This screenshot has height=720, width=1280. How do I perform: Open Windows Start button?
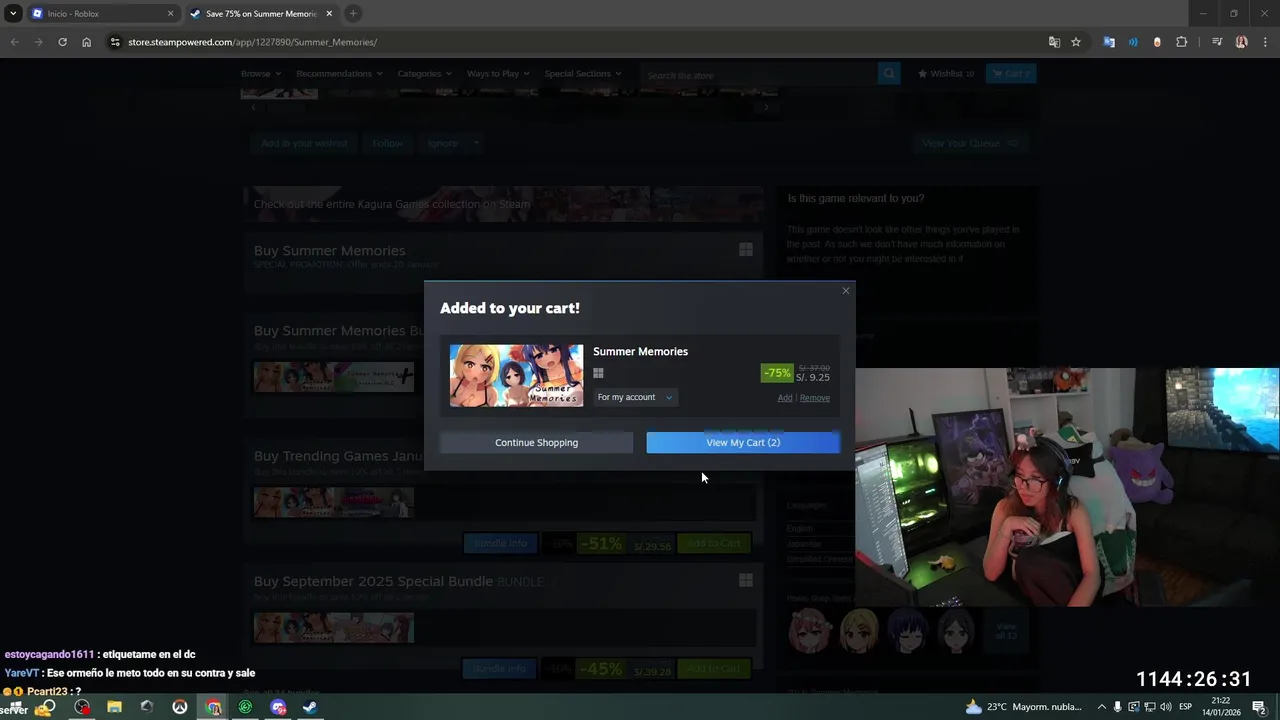14,708
